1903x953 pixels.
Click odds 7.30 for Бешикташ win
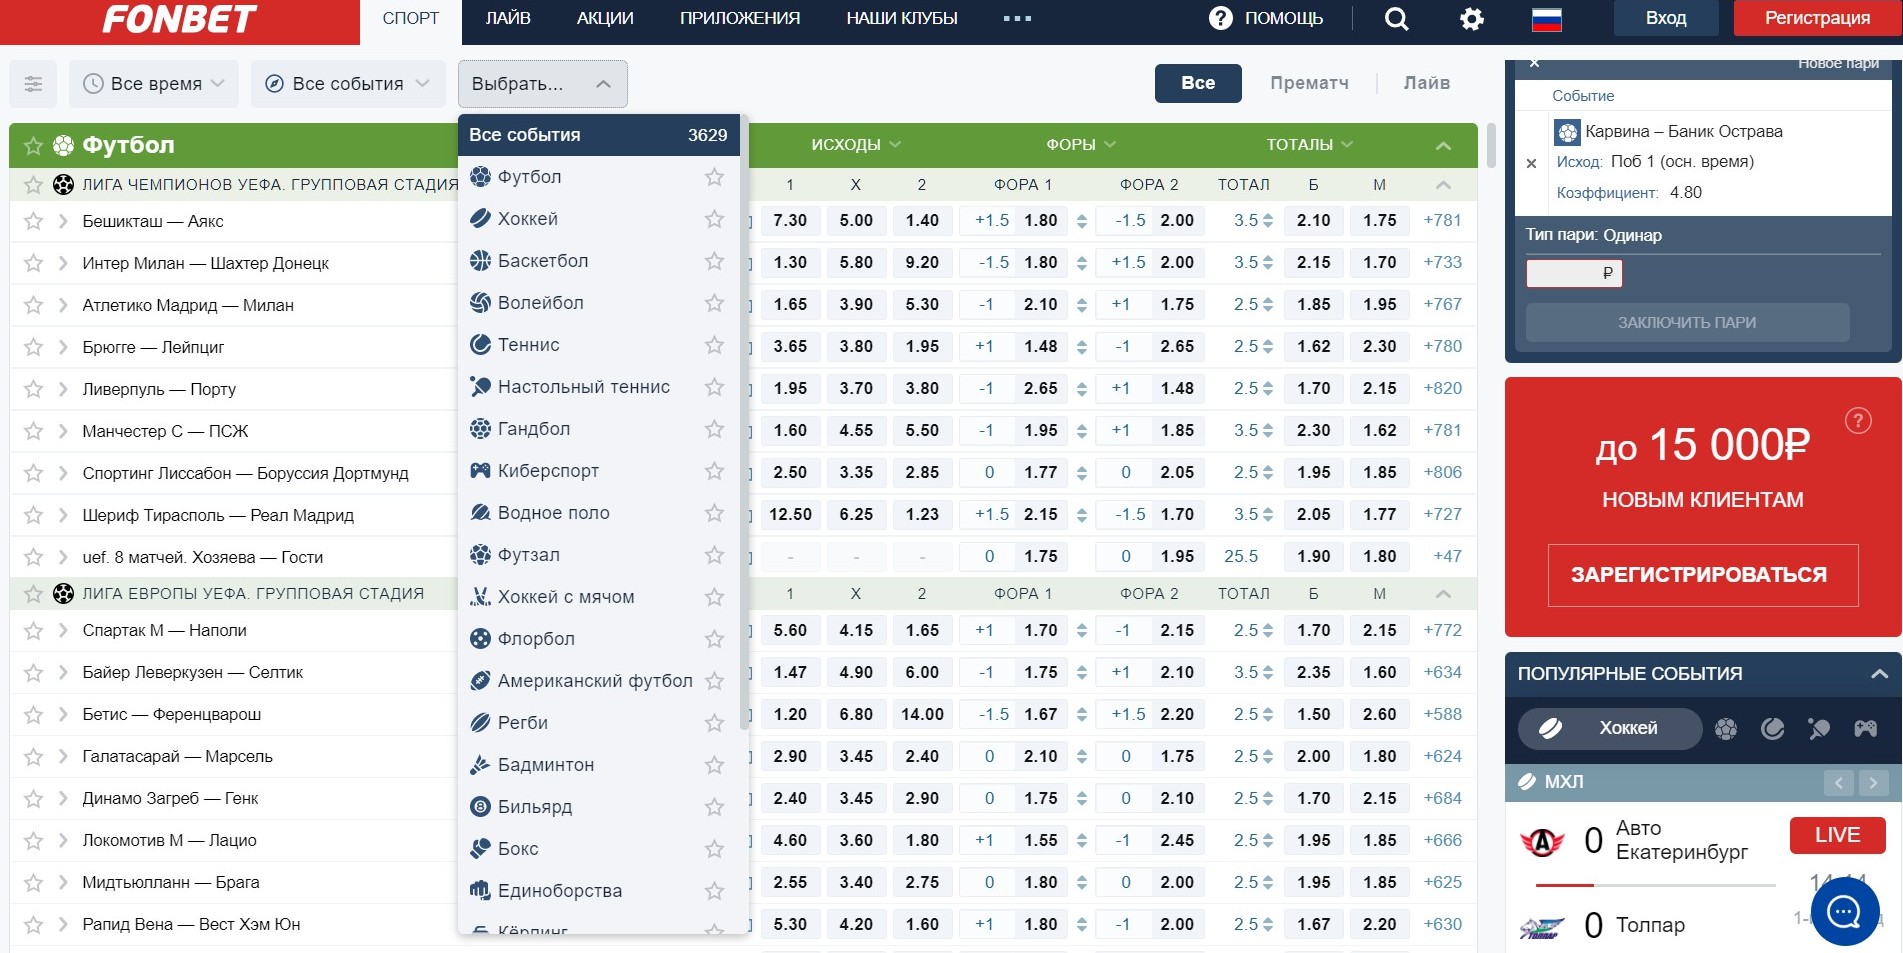pos(790,221)
